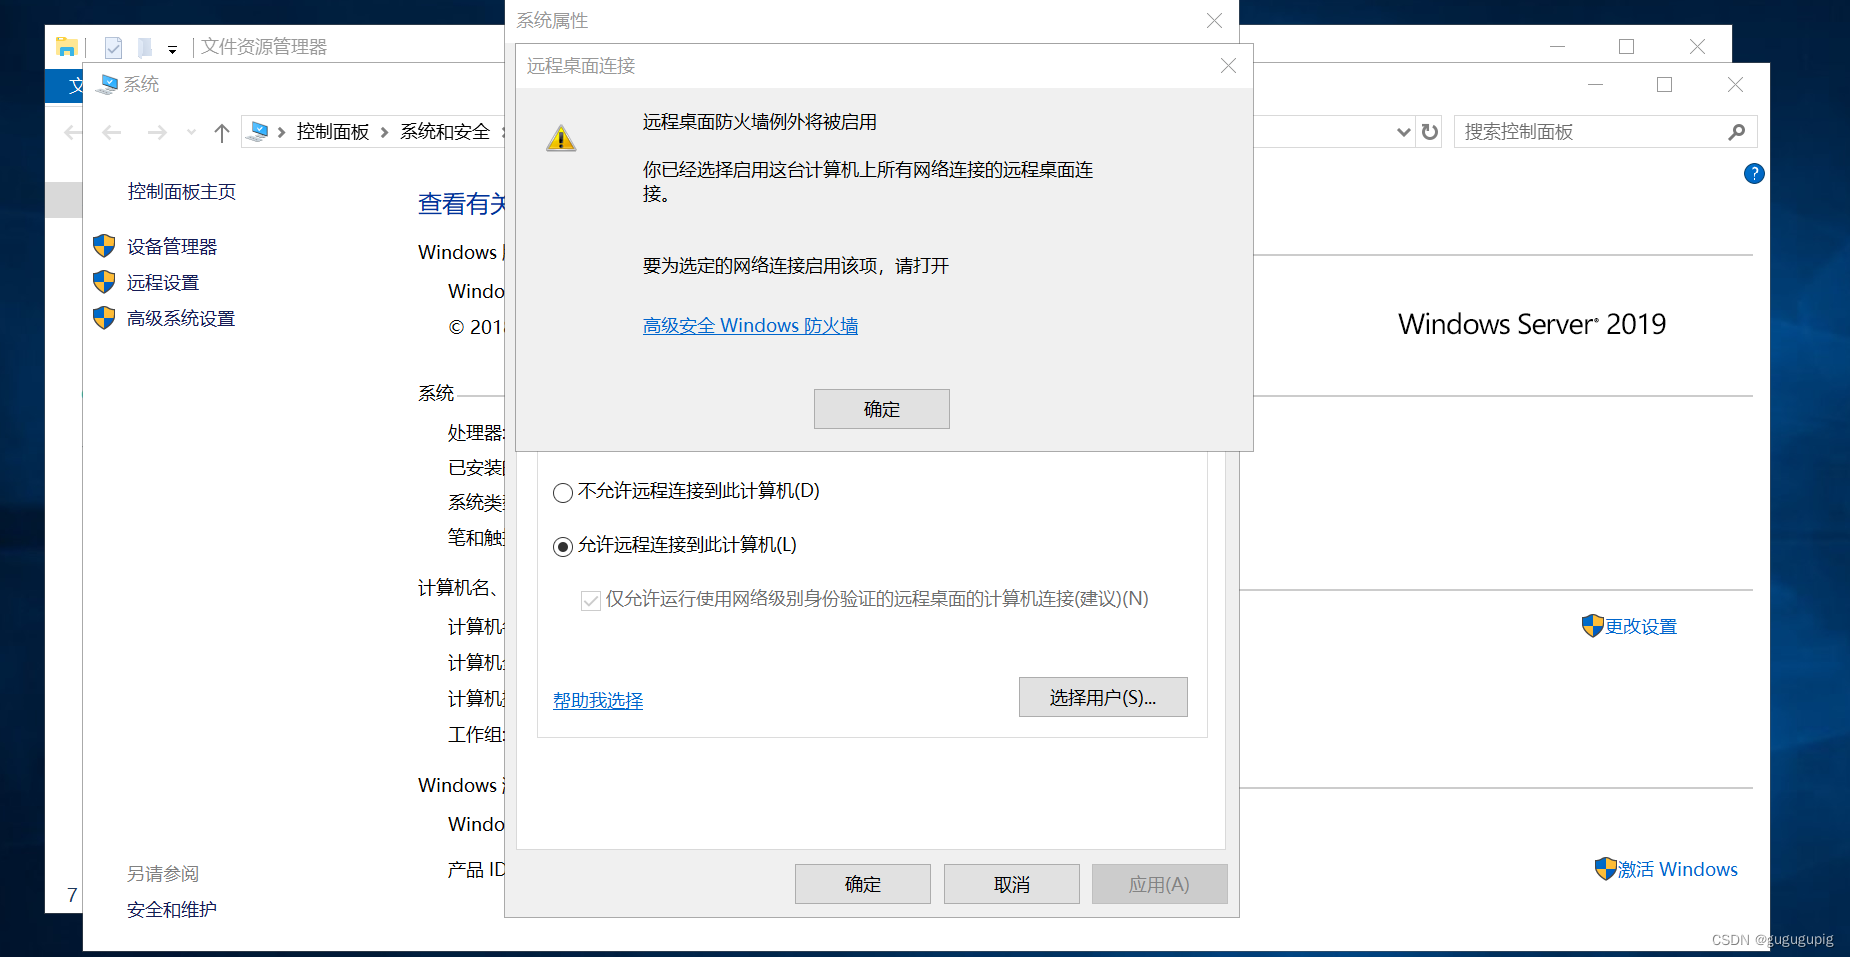Maximize the File Explorer window
This screenshot has width=1850, height=957.
pyautogui.click(x=1626, y=47)
